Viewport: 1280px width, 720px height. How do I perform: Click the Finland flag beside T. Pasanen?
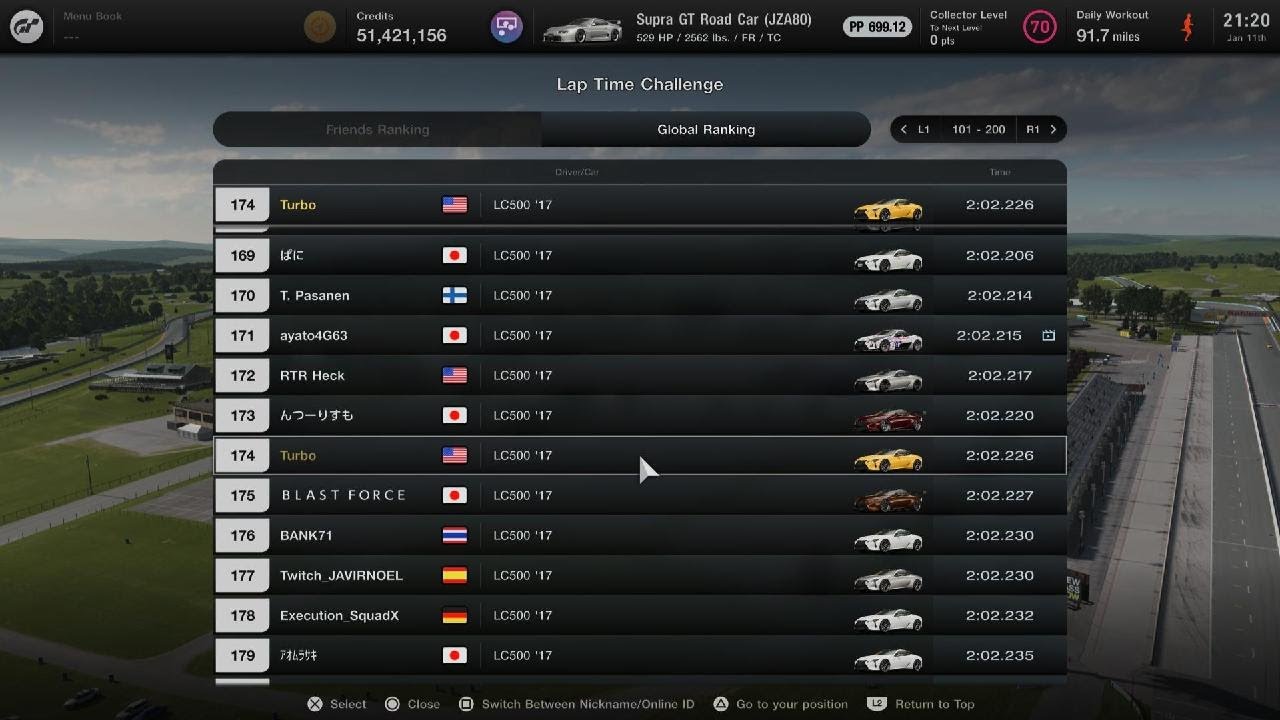point(454,295)
